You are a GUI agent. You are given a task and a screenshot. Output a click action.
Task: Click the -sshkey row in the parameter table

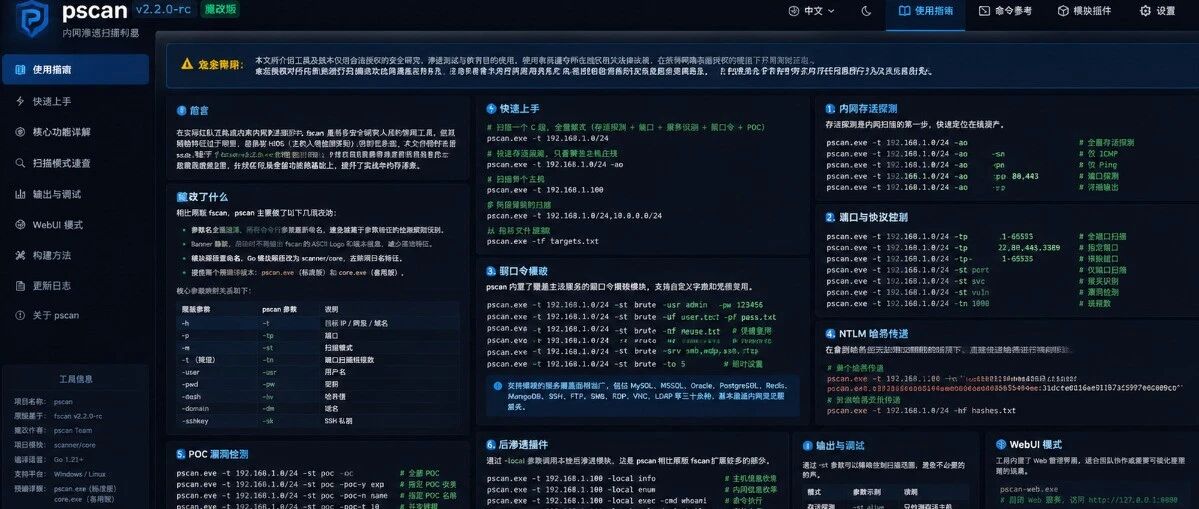coord(318,420)
